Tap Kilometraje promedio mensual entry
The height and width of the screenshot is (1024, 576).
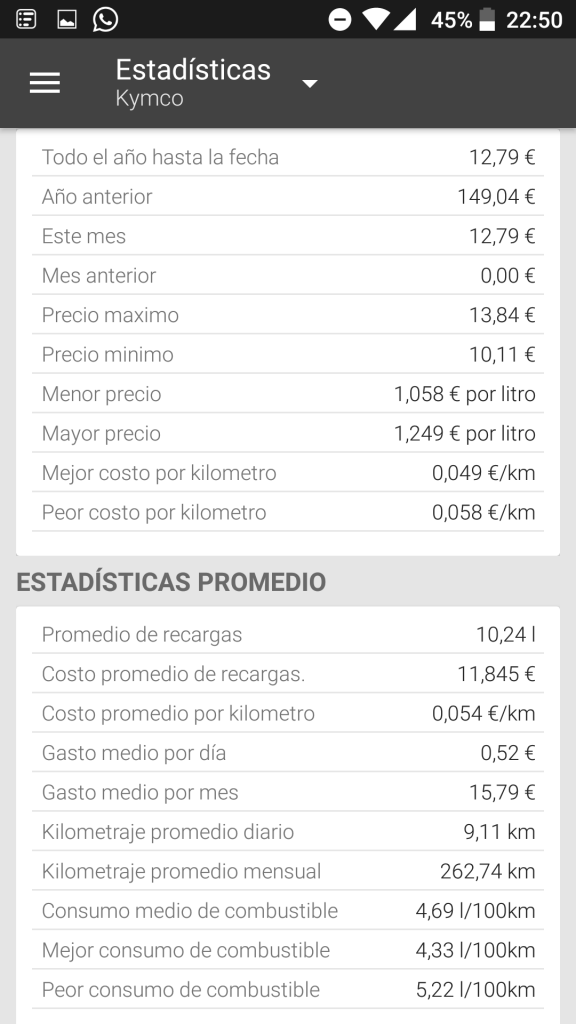coord(288,871)
